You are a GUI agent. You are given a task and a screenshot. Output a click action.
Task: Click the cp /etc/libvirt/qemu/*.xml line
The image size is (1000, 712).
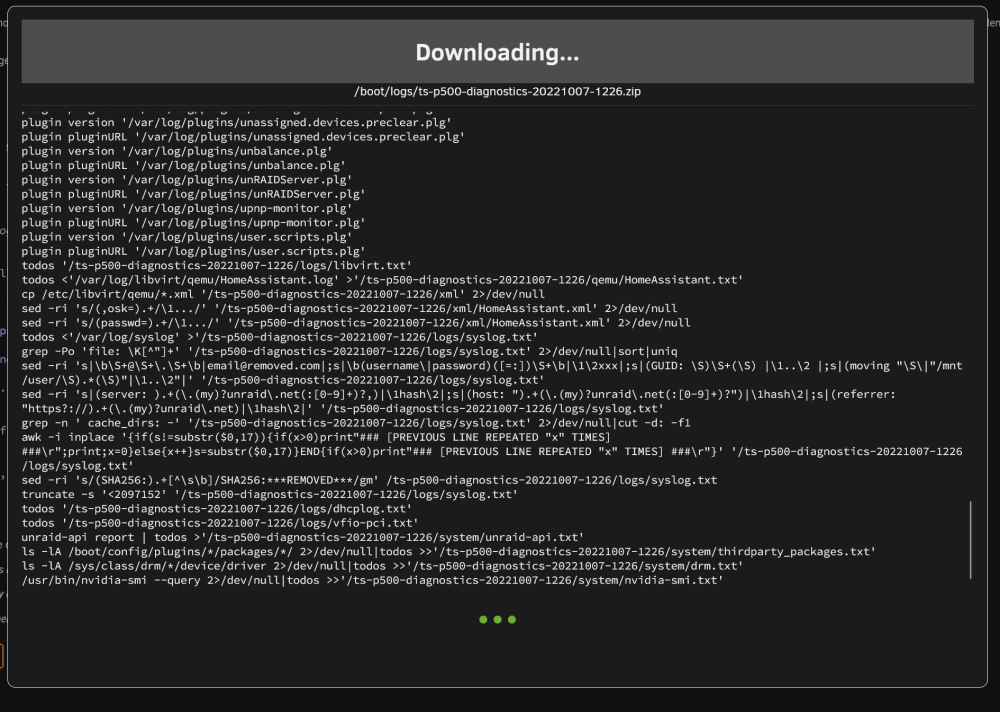(x=283, y=294)
